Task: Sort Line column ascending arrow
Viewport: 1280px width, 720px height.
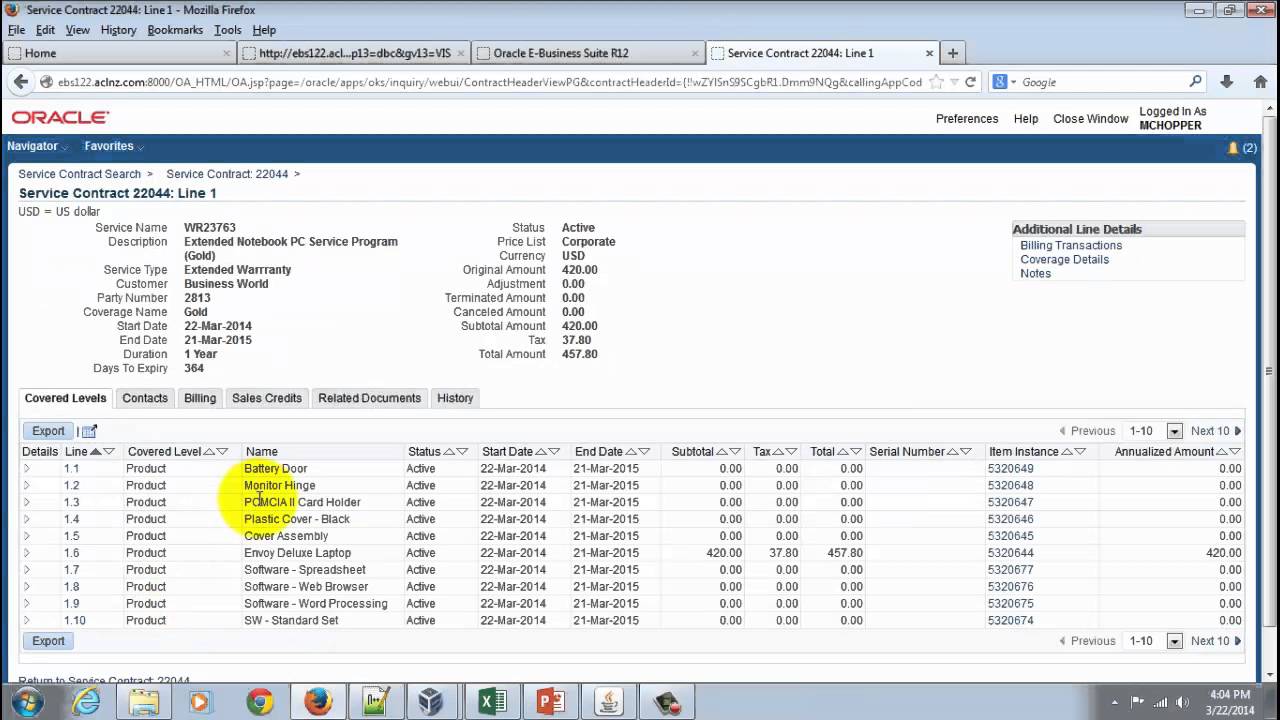Action: click(x=96, y=452)
